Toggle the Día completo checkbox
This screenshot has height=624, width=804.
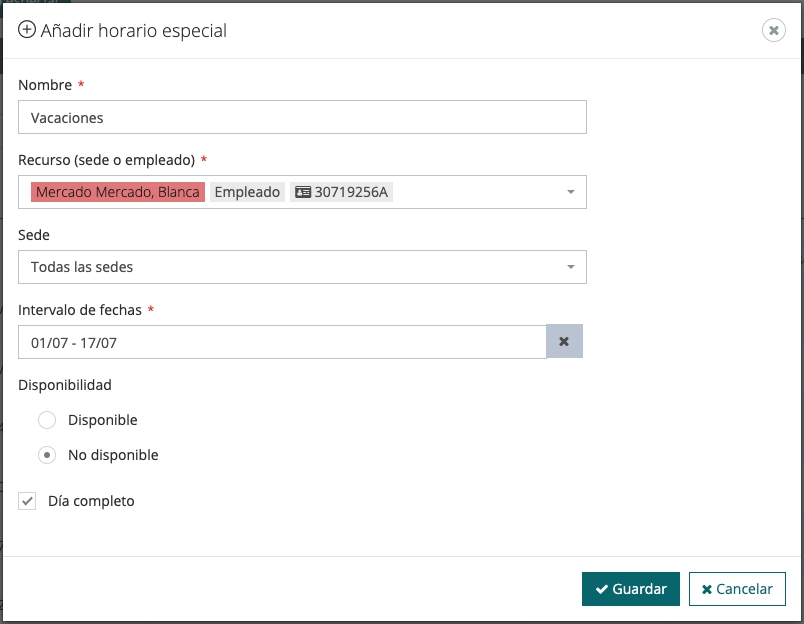click(x=27, y=501)
